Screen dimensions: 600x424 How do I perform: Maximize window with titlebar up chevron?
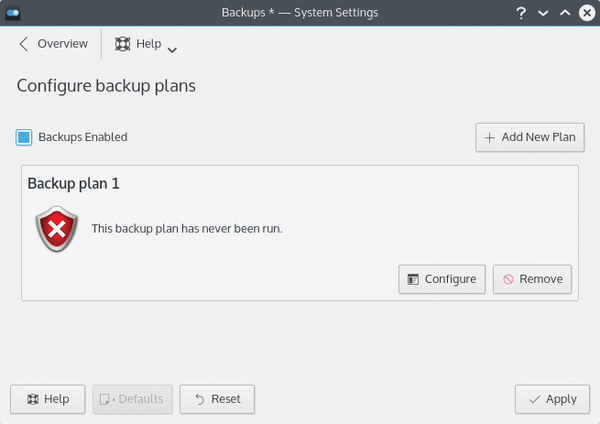[x=565, y=13]
